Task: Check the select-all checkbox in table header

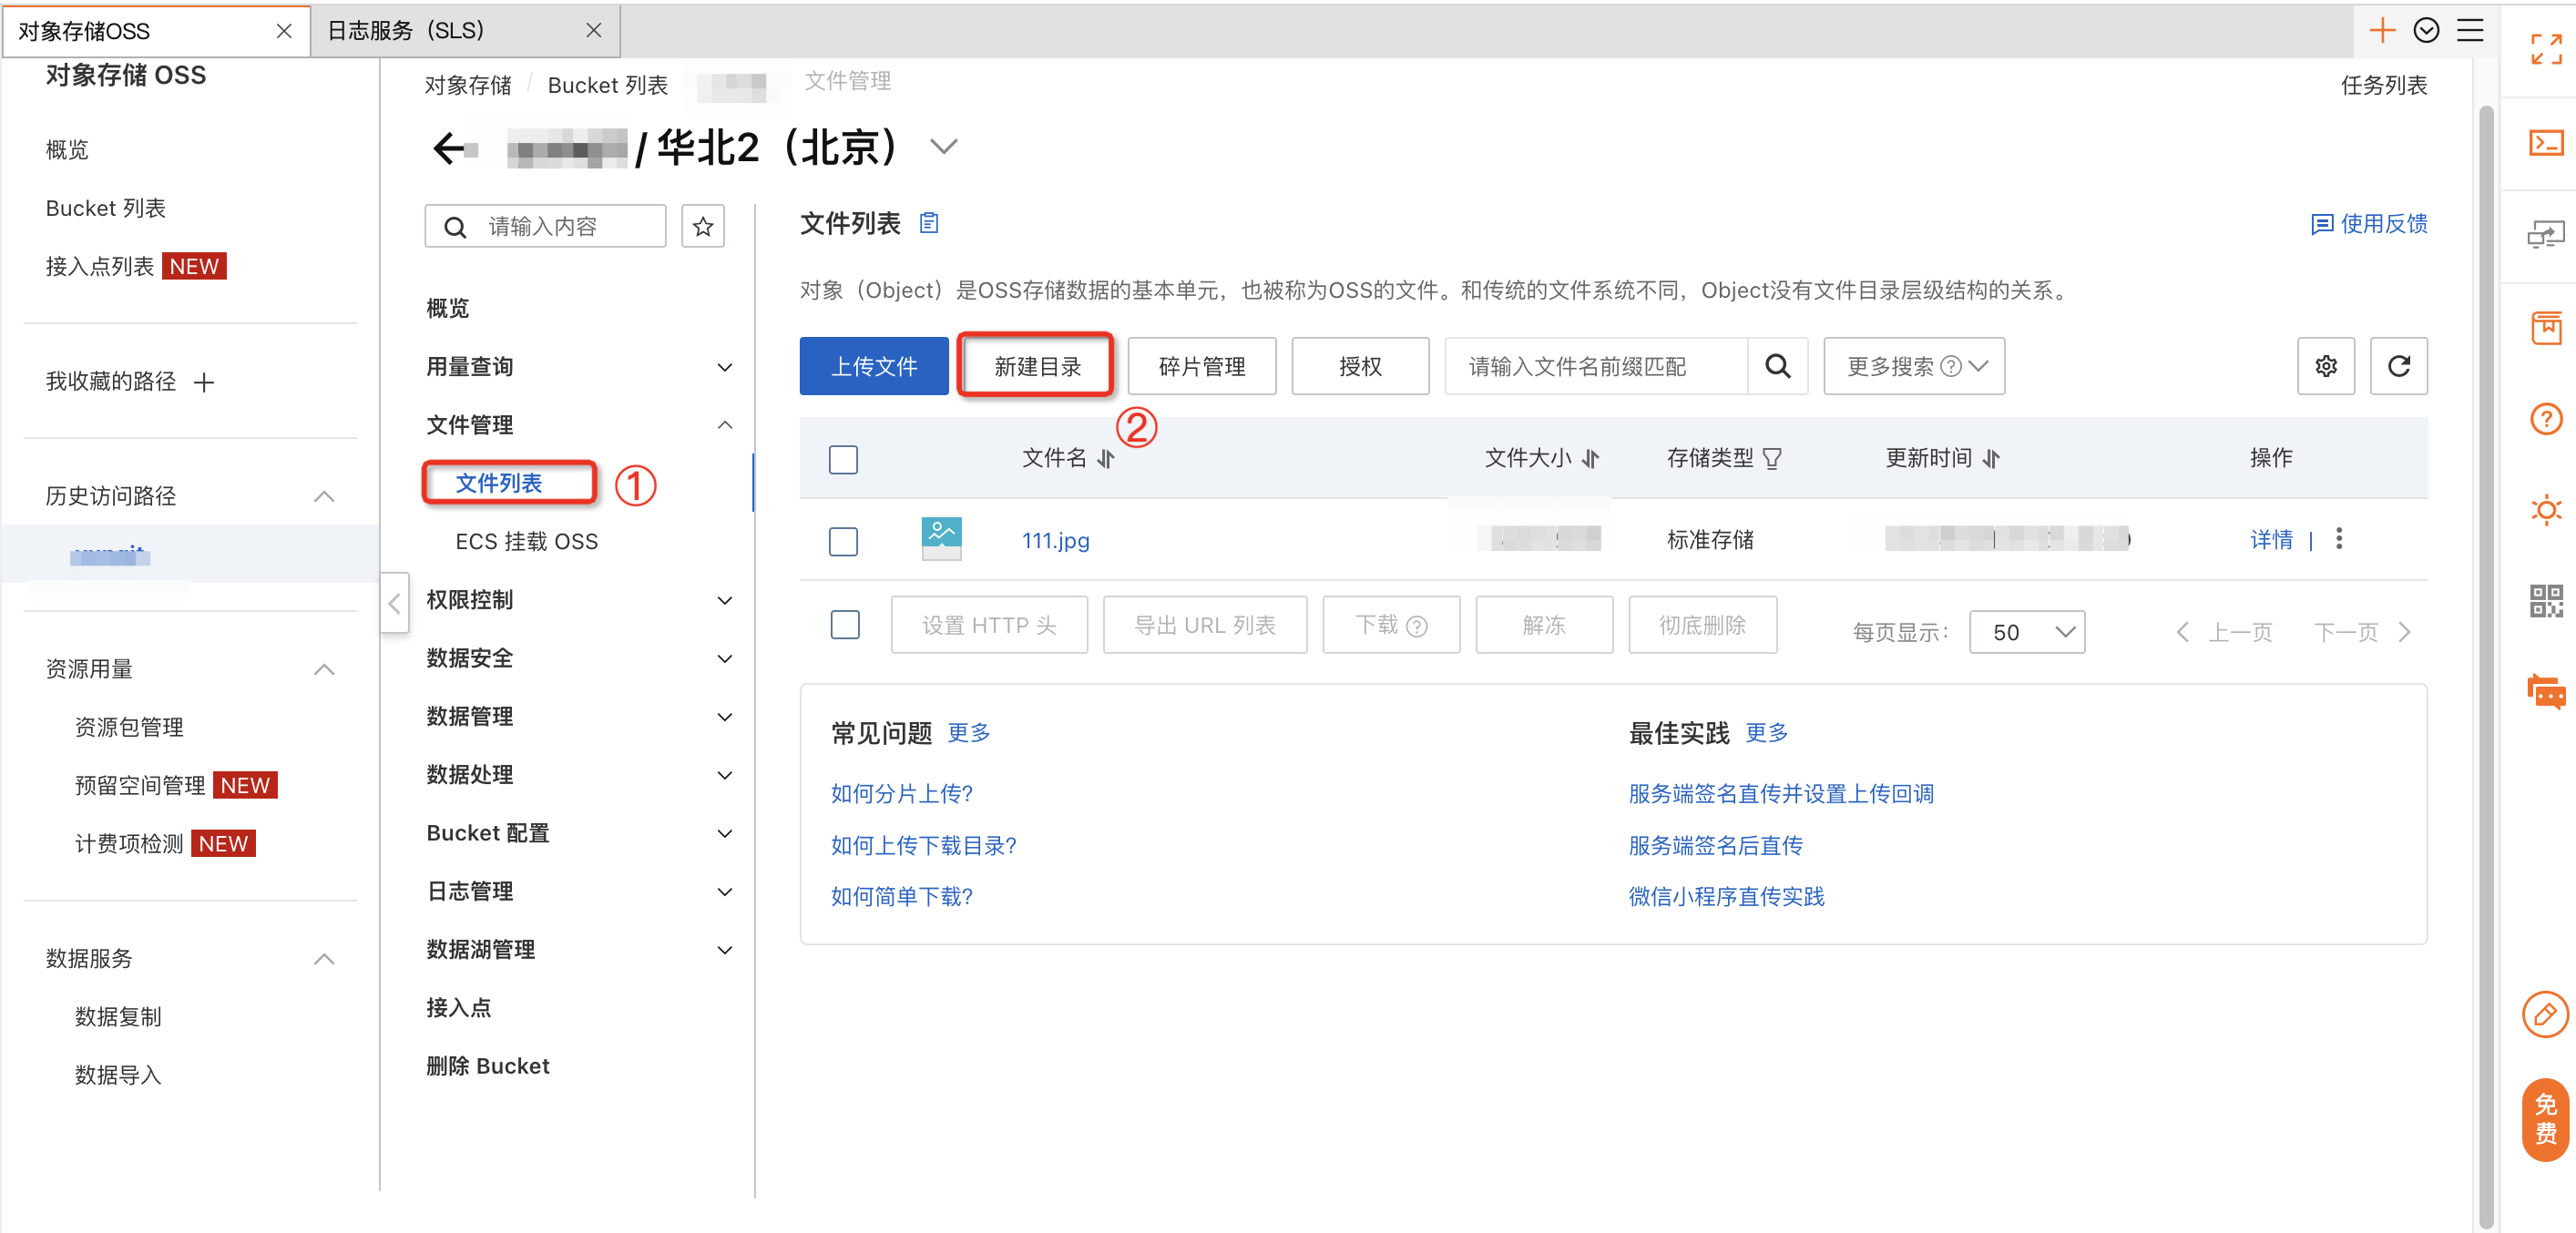Action: coord(843,459)
